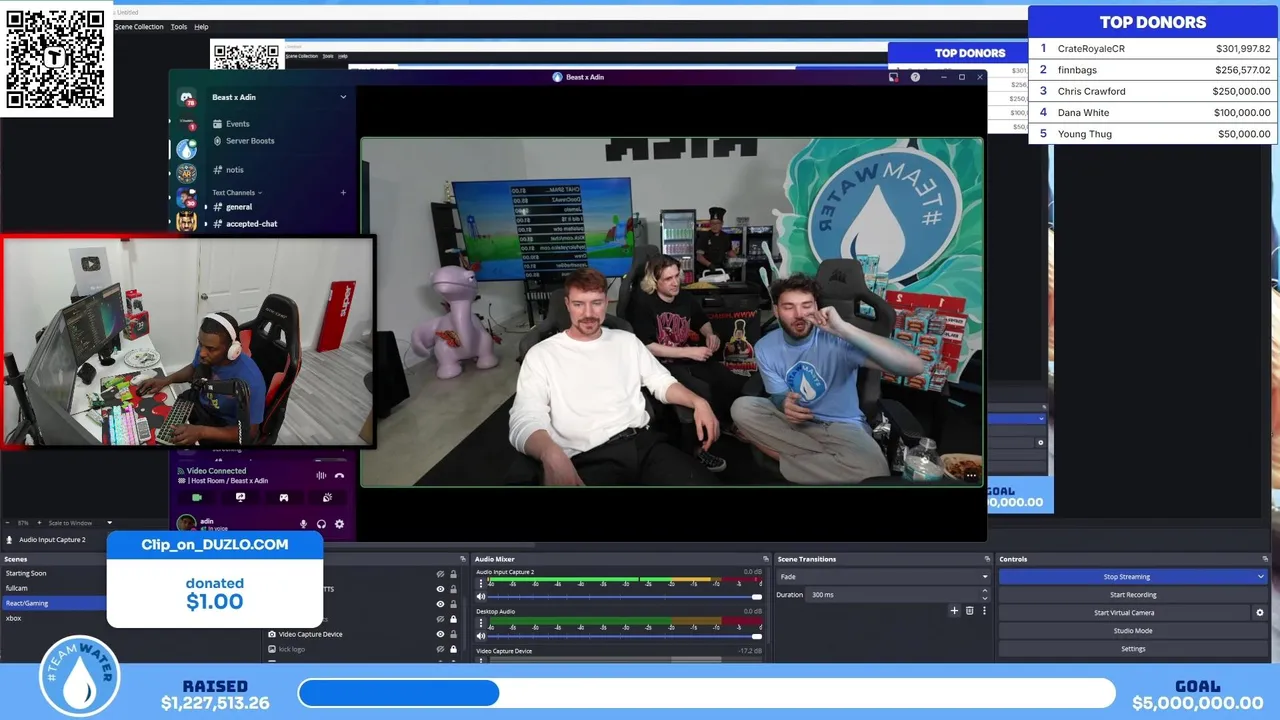Disconnect from the Discord voice call
The width and height of the screenshot is (1280, 720).
[339, 476]
